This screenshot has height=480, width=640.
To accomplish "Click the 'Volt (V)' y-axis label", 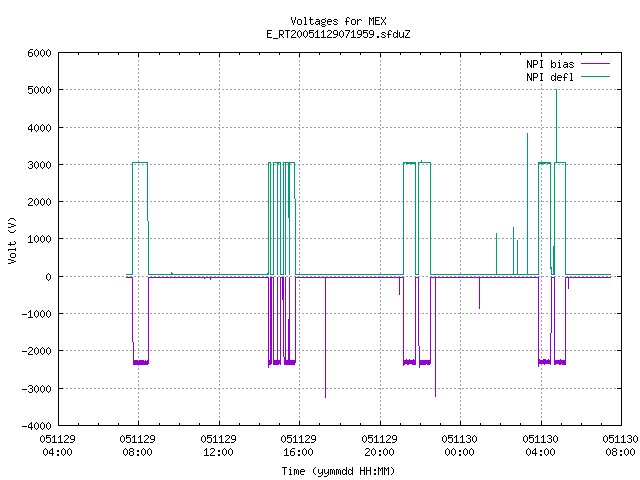I will [x=12, y=240].
